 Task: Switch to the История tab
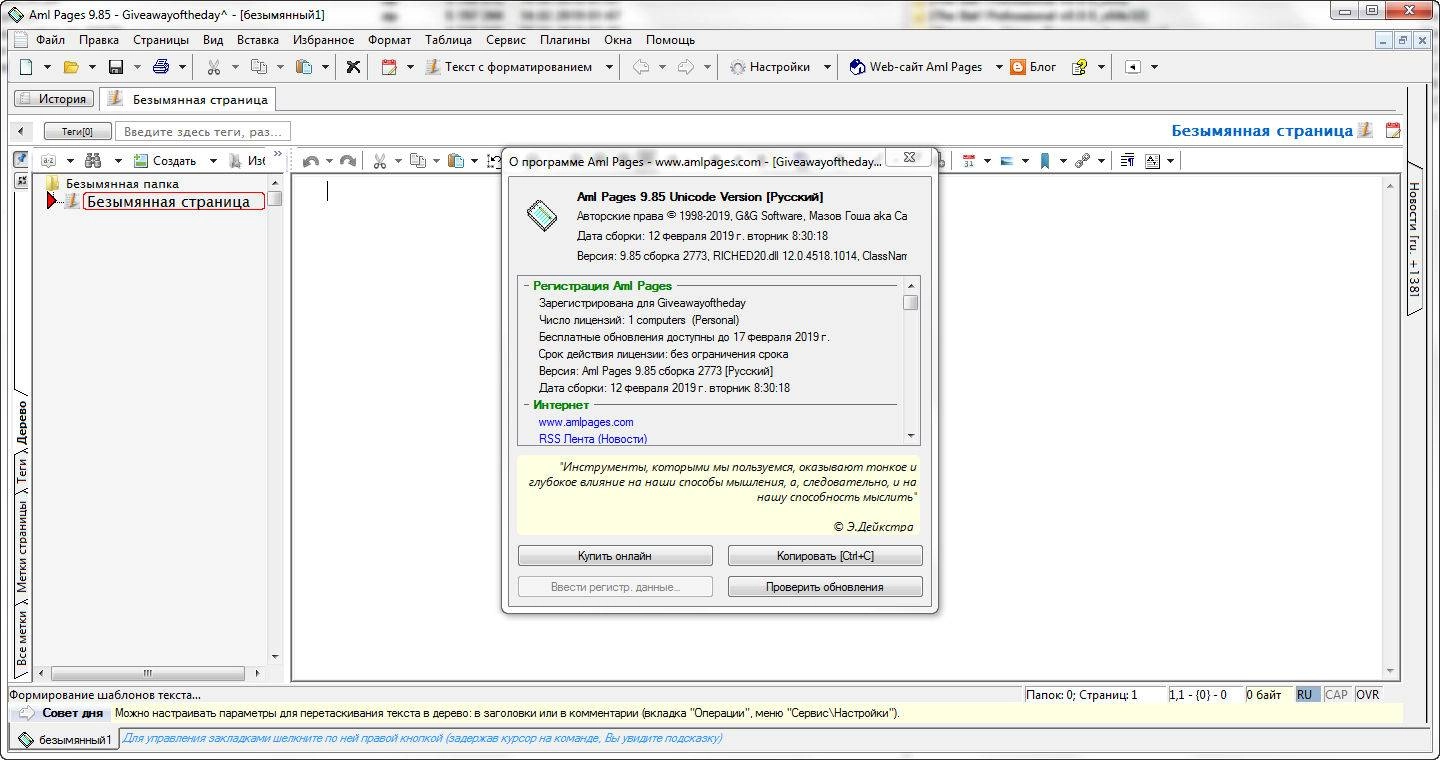[54, 99]
